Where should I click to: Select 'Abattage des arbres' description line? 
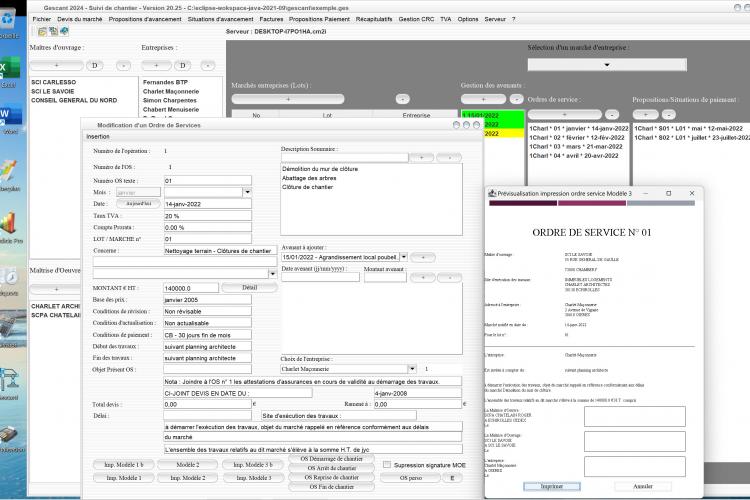click(309, 178)
